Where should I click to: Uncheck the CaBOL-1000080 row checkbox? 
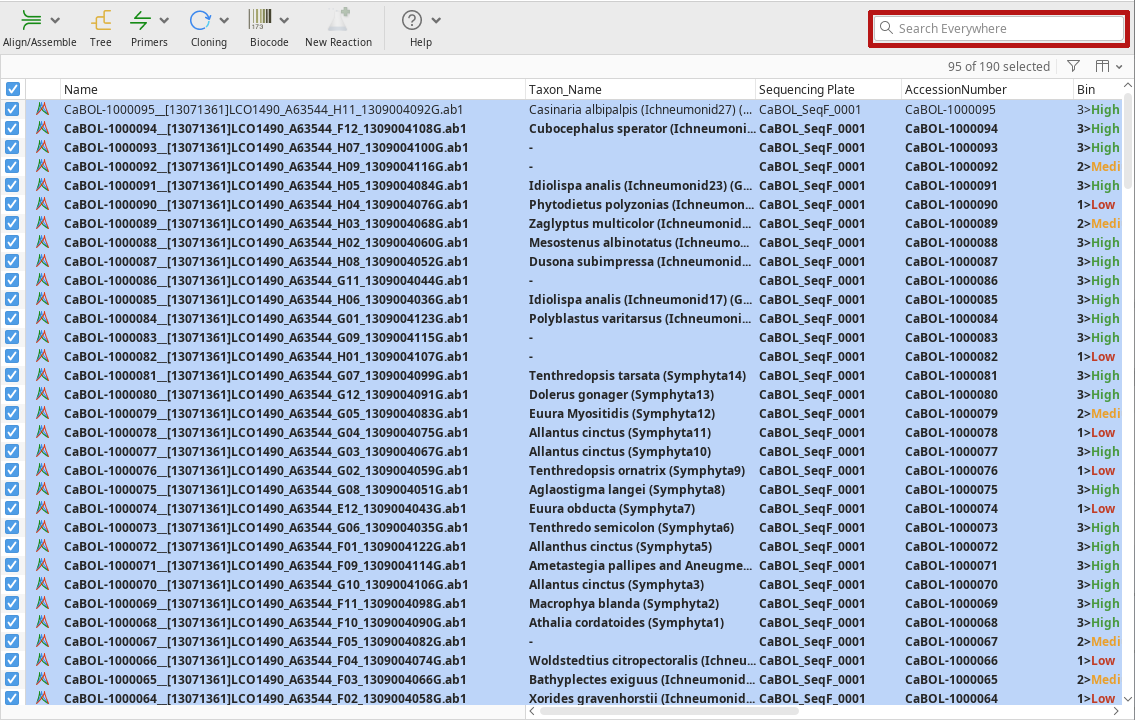[13, 394]
